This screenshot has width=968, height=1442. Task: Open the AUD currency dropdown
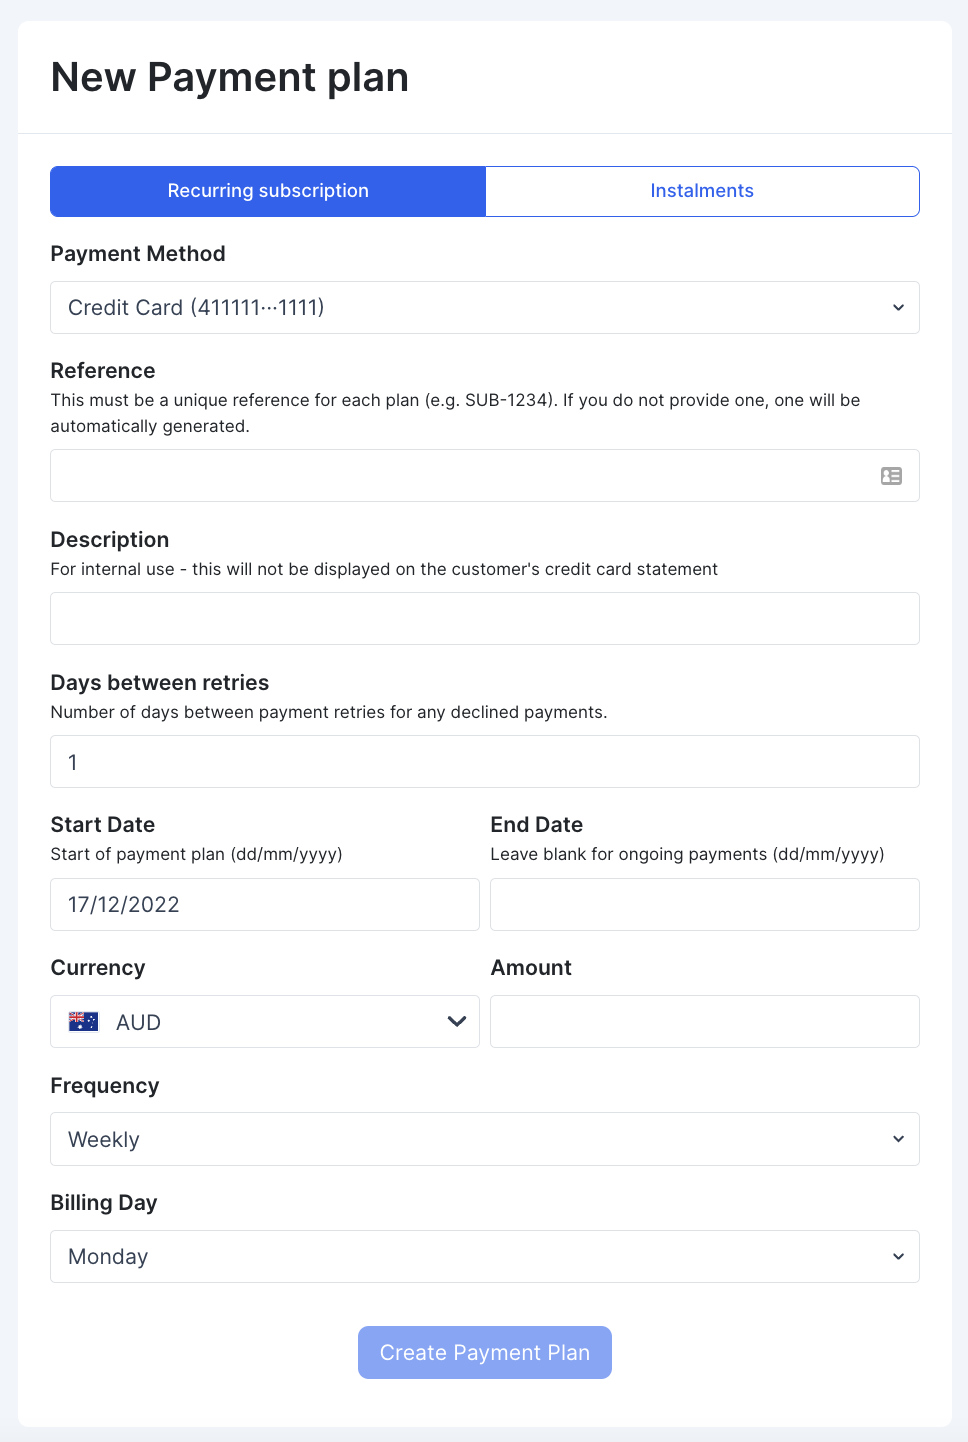click(x=265, y=1021)
